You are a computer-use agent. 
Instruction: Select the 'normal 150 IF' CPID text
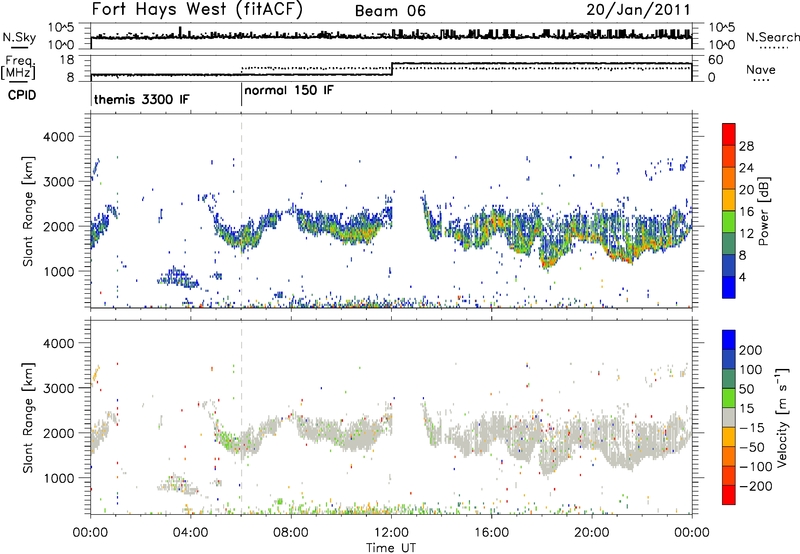[289, 91]
